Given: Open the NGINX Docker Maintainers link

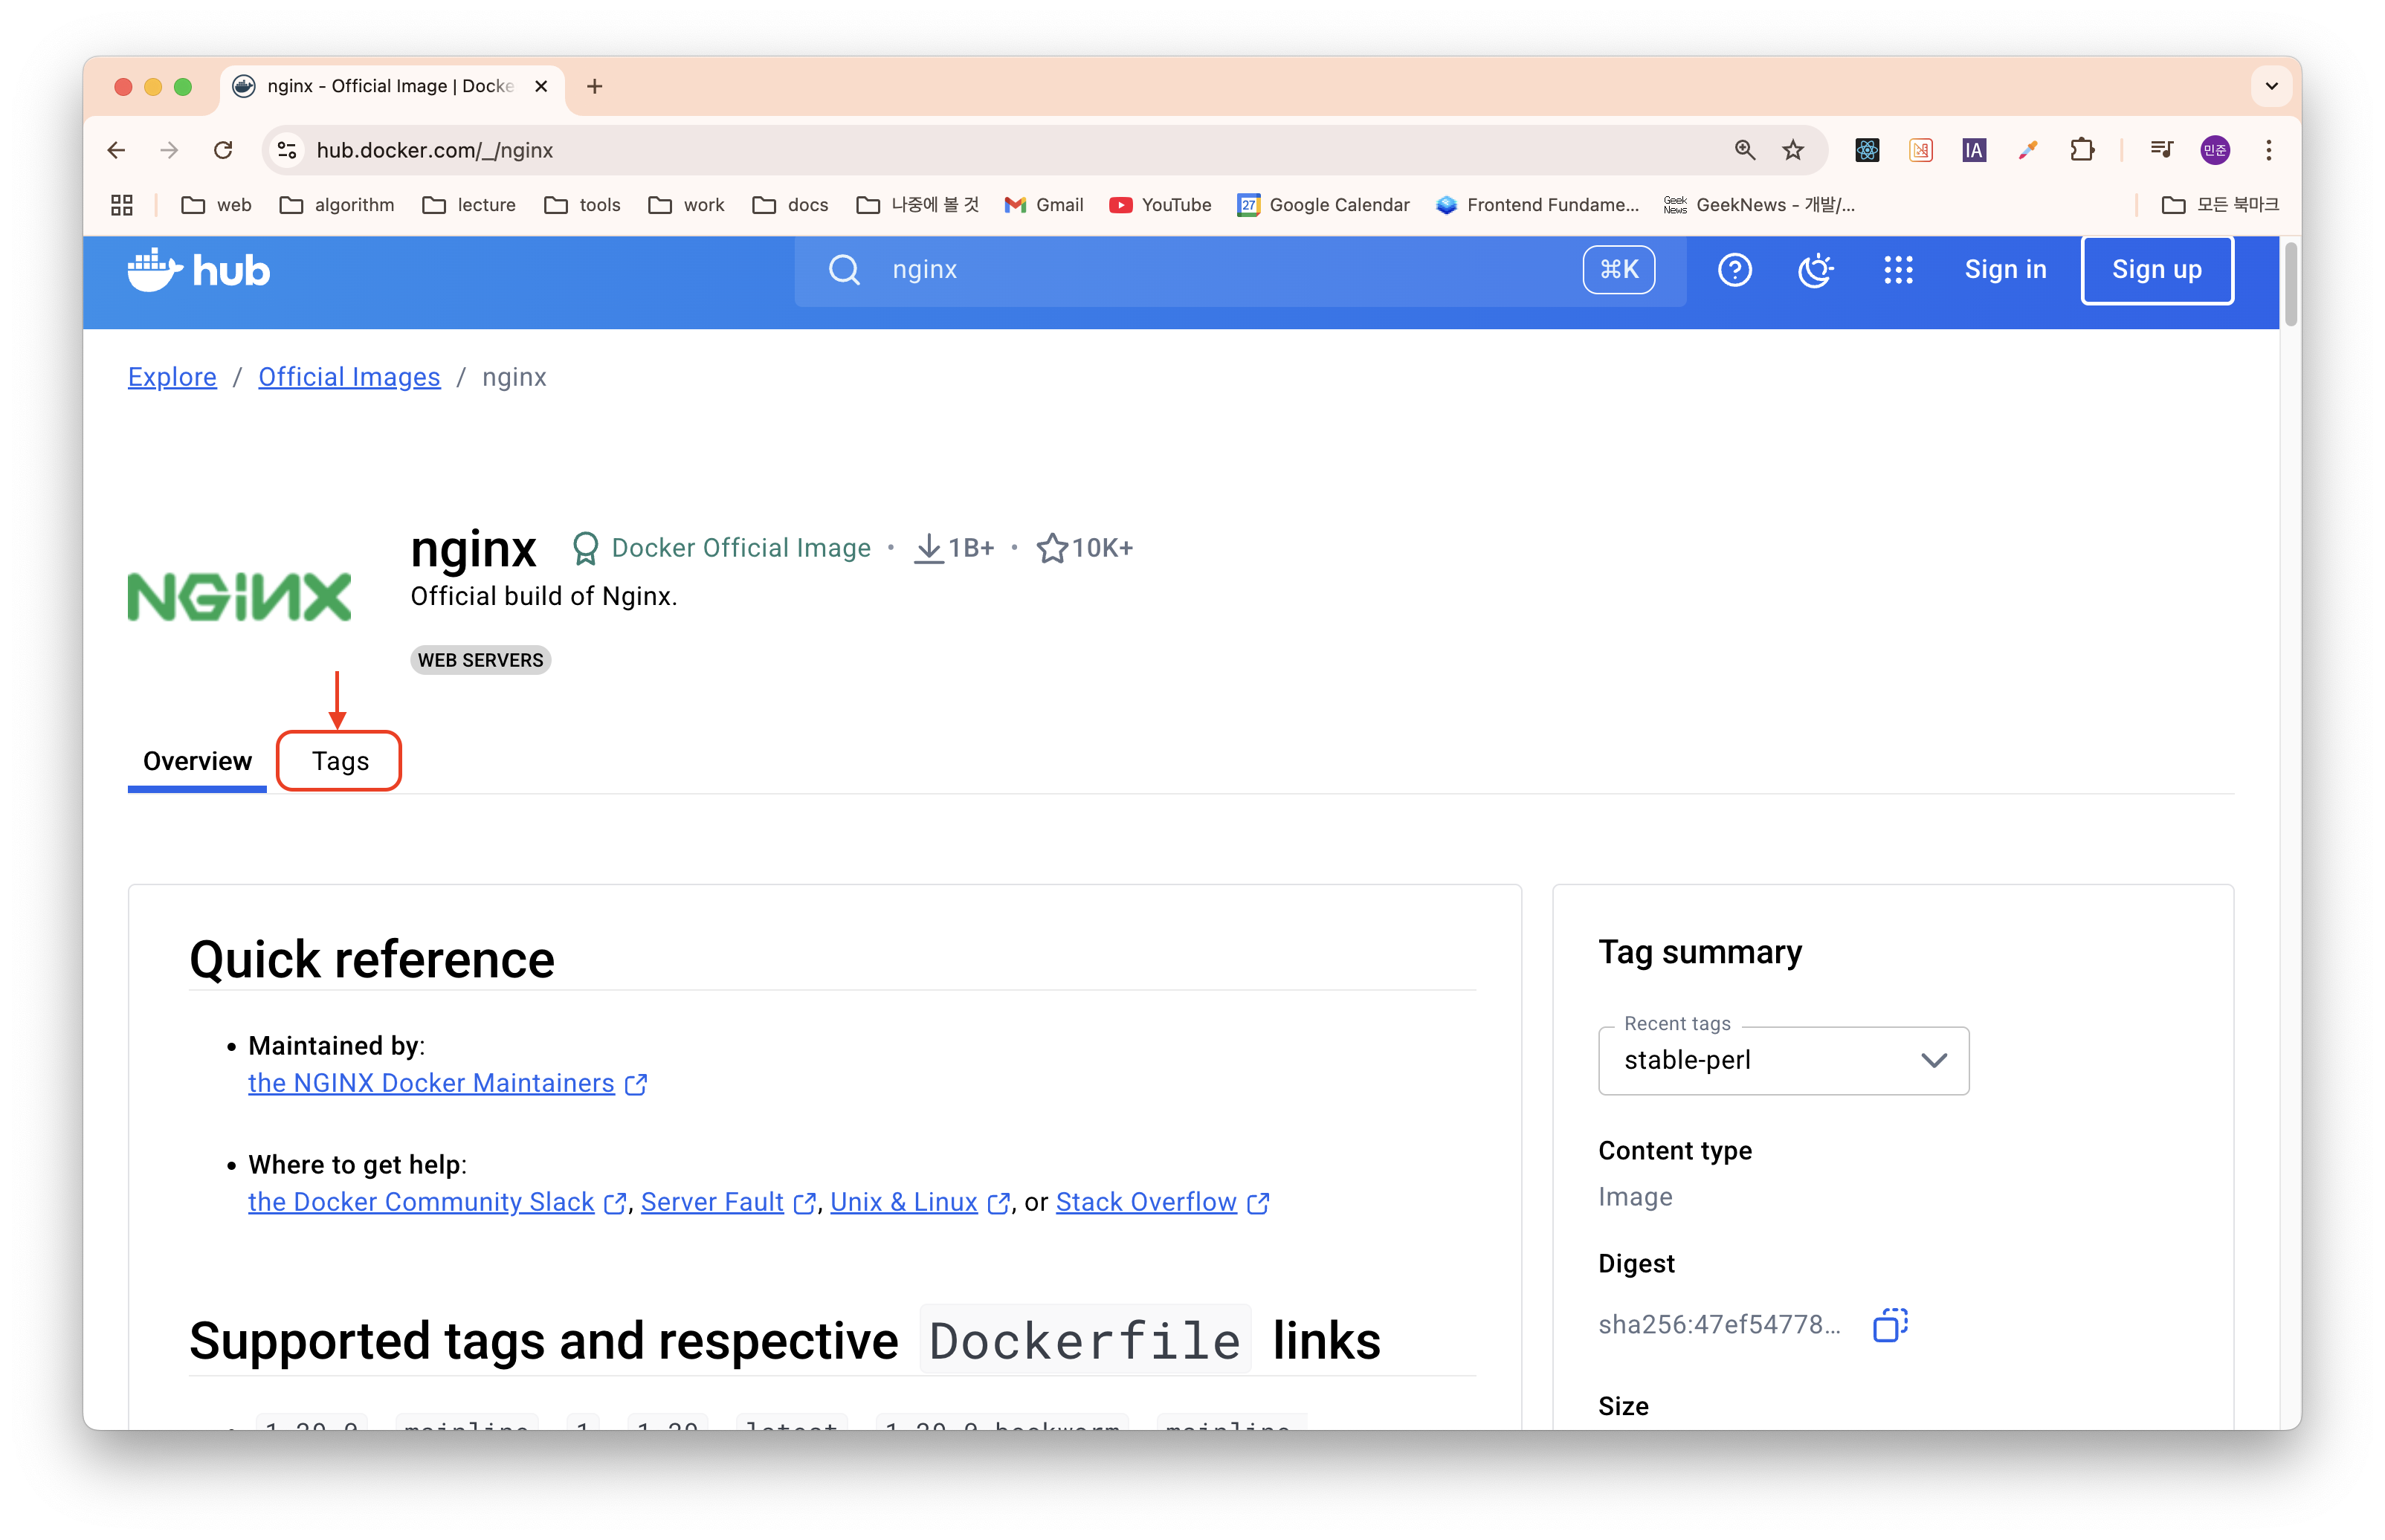Looking at the screenshot, I should [431, 1083].
